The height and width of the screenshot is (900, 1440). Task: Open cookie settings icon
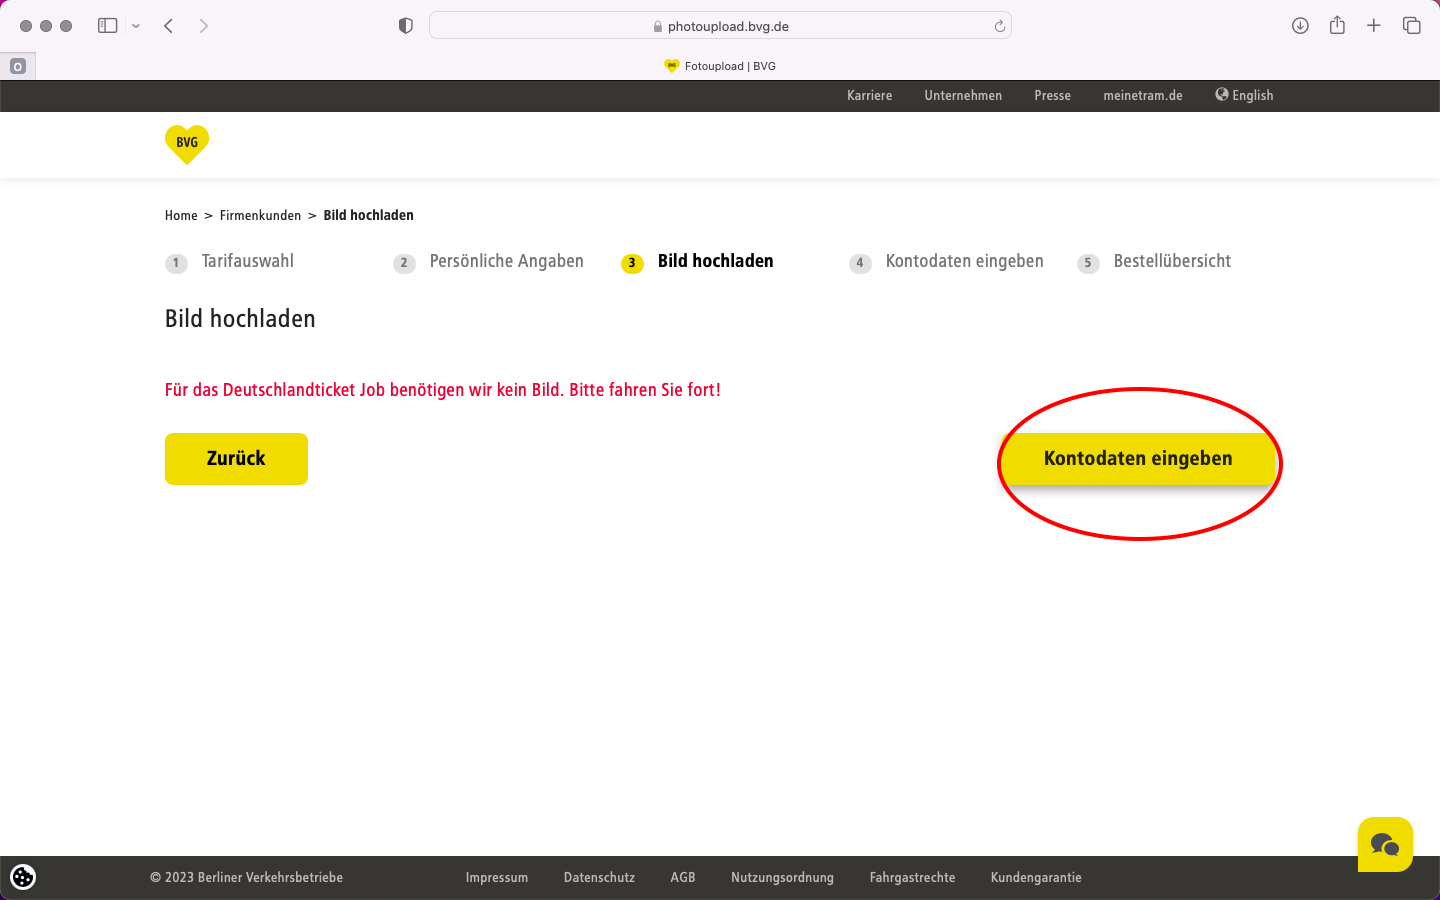[23, 877]
